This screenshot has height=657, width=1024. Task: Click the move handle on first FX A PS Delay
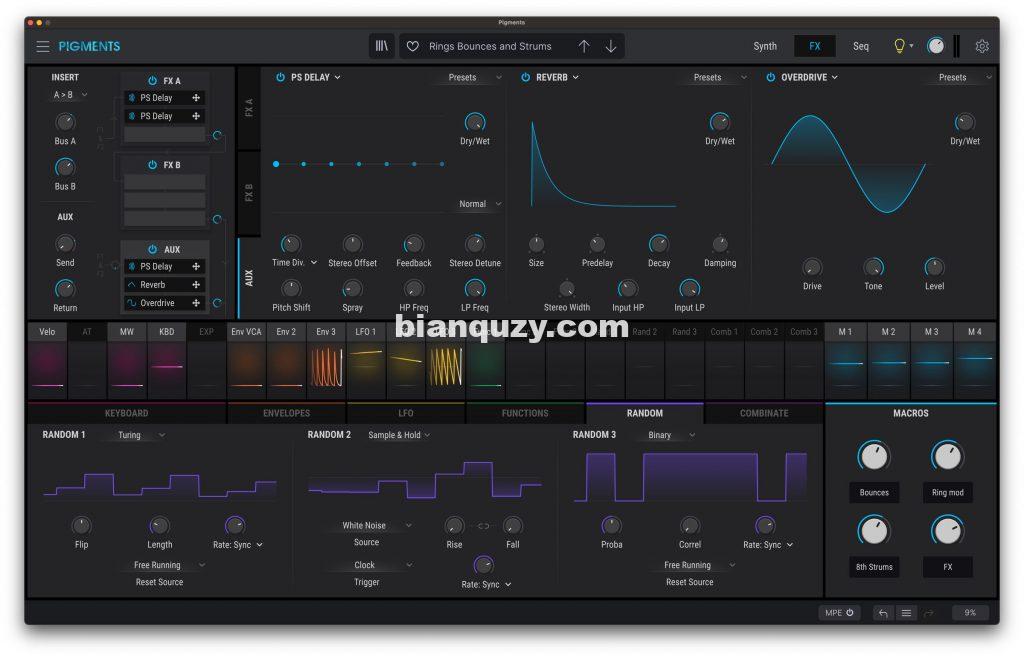tap(196, 98)
